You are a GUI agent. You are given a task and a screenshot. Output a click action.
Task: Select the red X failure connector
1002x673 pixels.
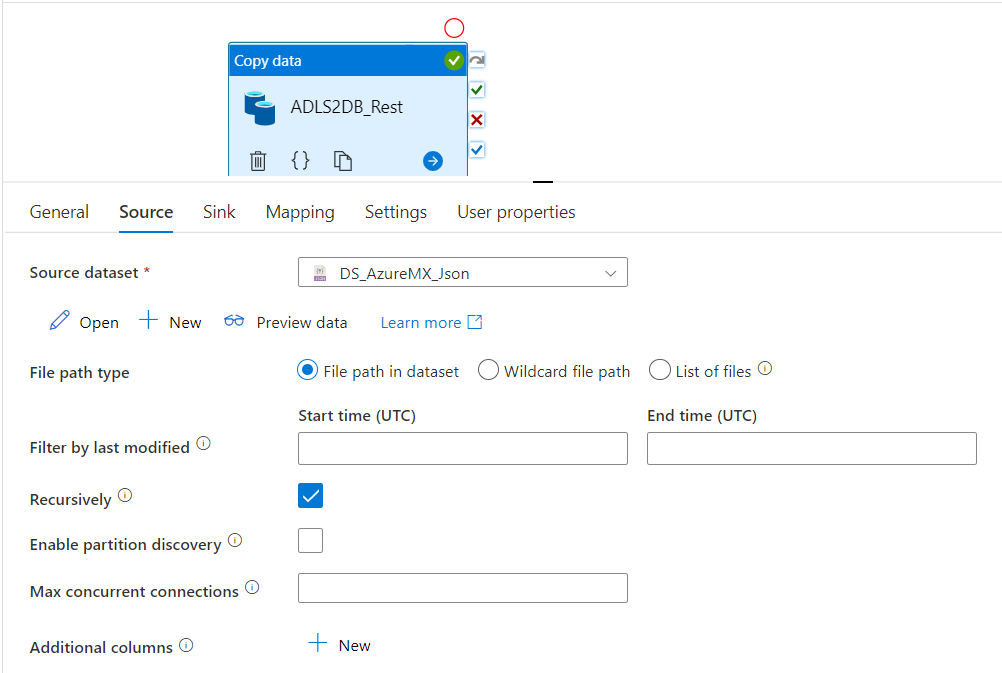[x=477, y=120]
